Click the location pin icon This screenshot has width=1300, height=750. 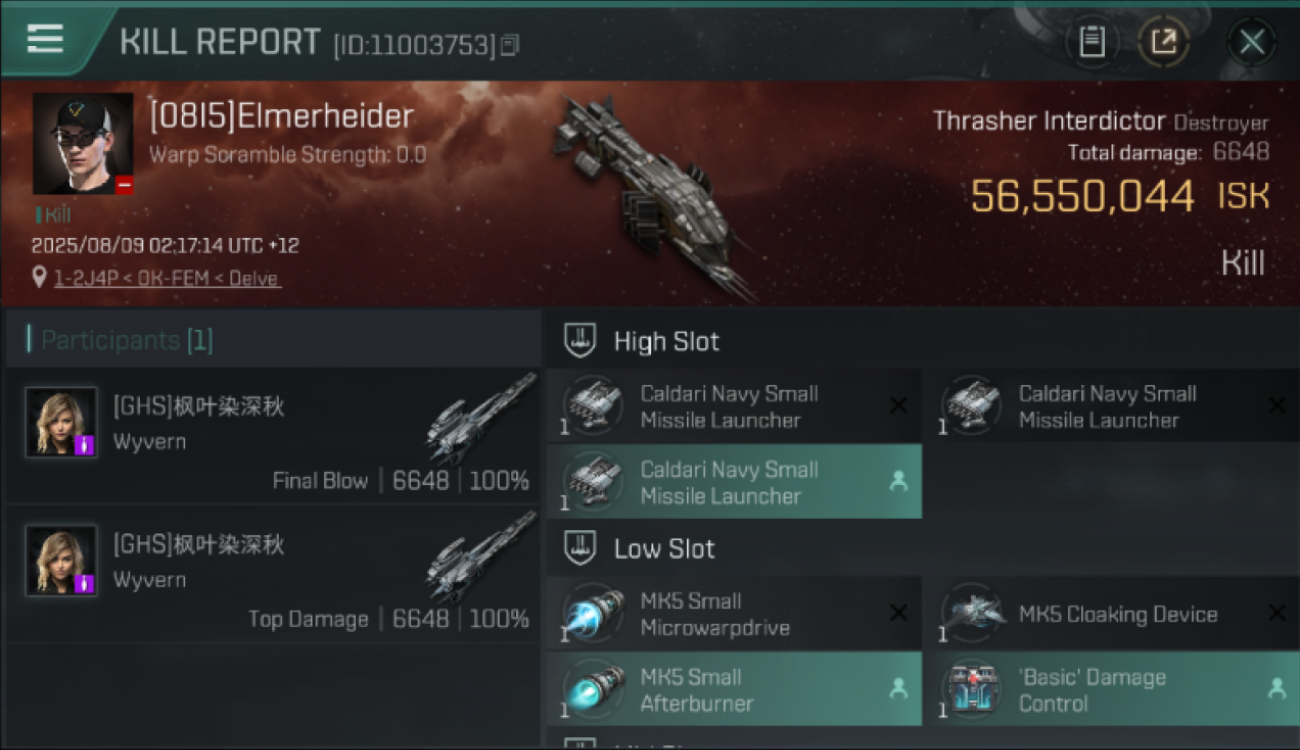39,277
